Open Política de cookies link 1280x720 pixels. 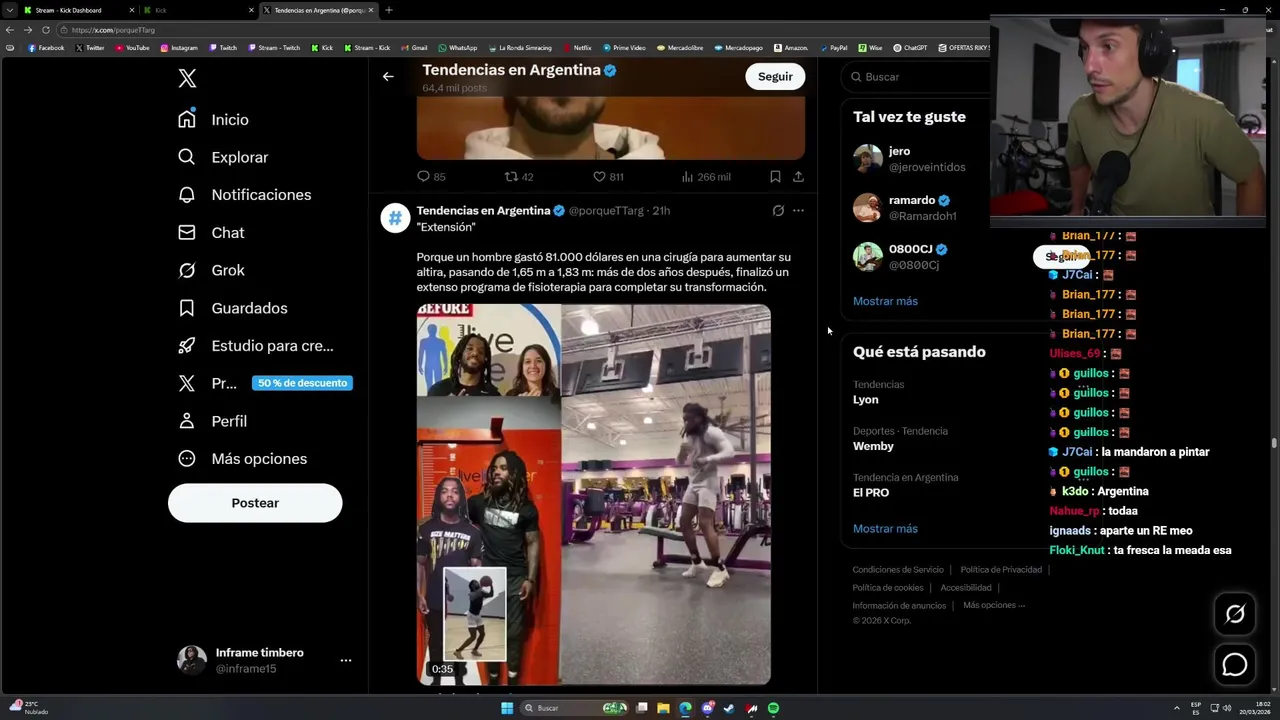[888, 588]
